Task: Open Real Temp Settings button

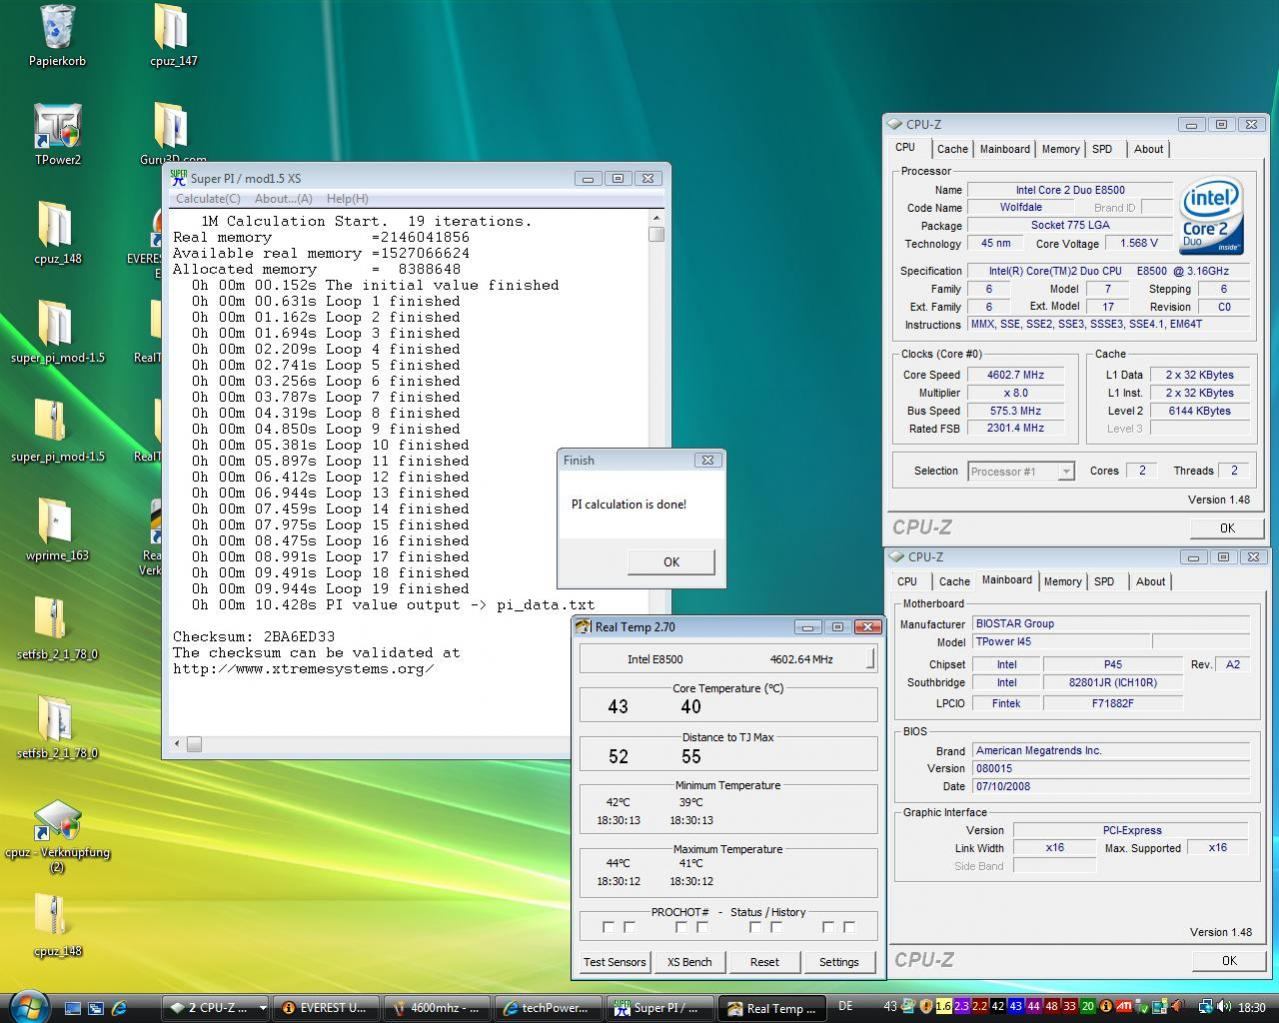Action: (839, 962)
